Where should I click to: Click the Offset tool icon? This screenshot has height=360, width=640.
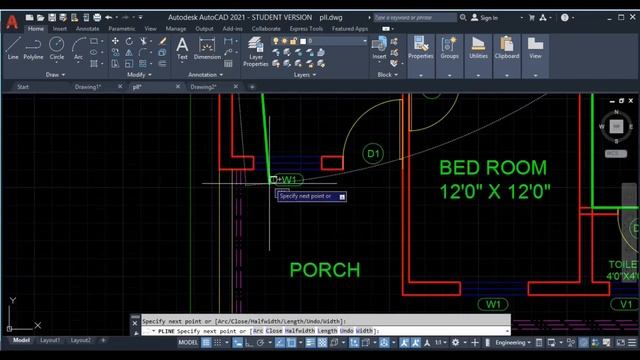click(x=162, y=64)
